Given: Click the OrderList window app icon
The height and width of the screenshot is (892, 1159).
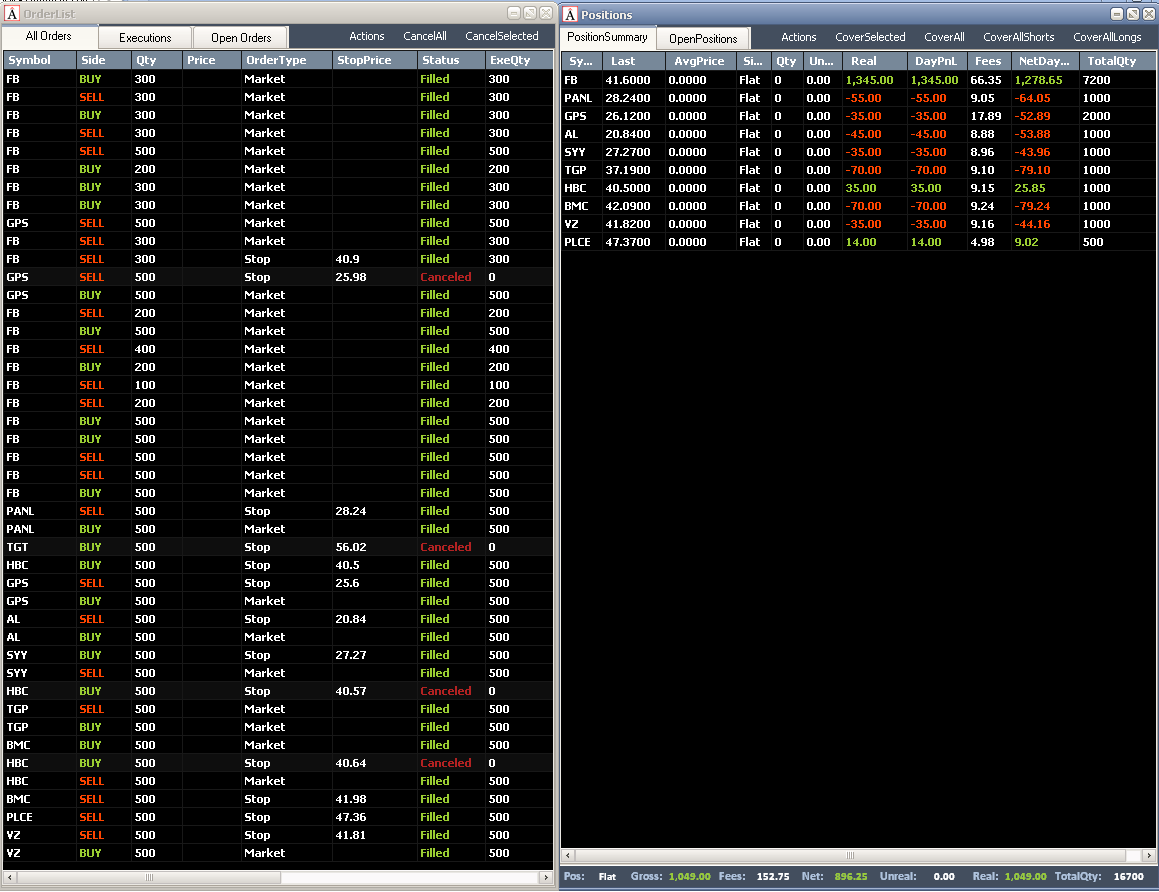Looking at the screenshot, I should (x=12, y=13).
